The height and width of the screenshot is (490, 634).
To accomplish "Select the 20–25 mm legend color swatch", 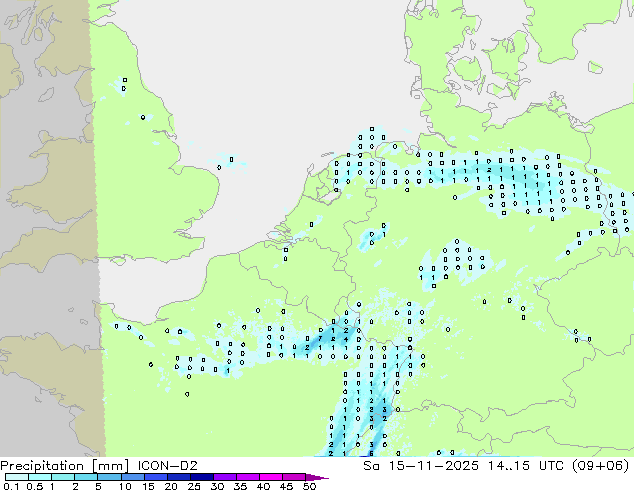I will [x=178, y=477].
